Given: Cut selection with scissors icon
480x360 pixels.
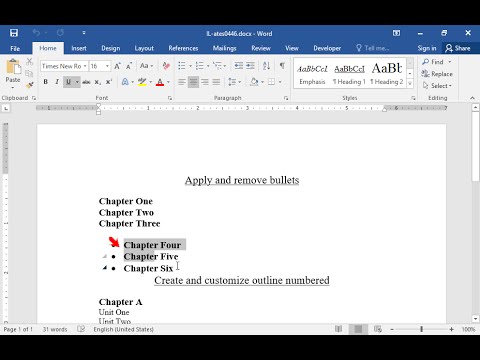Looking at the screenshot, I should coord(29,61).
